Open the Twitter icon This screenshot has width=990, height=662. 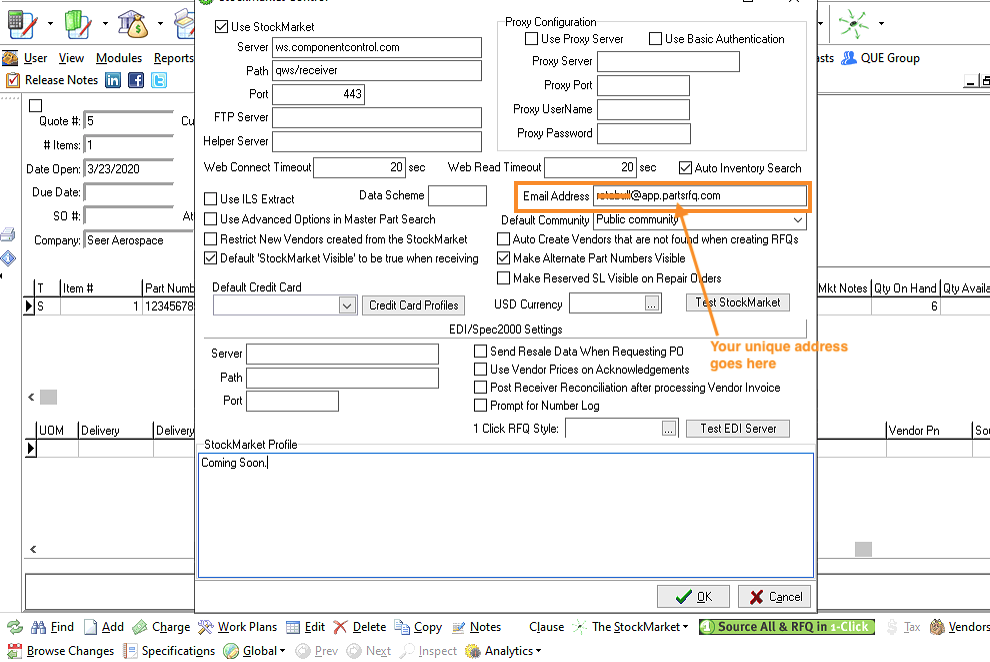(x=159, y=80)
